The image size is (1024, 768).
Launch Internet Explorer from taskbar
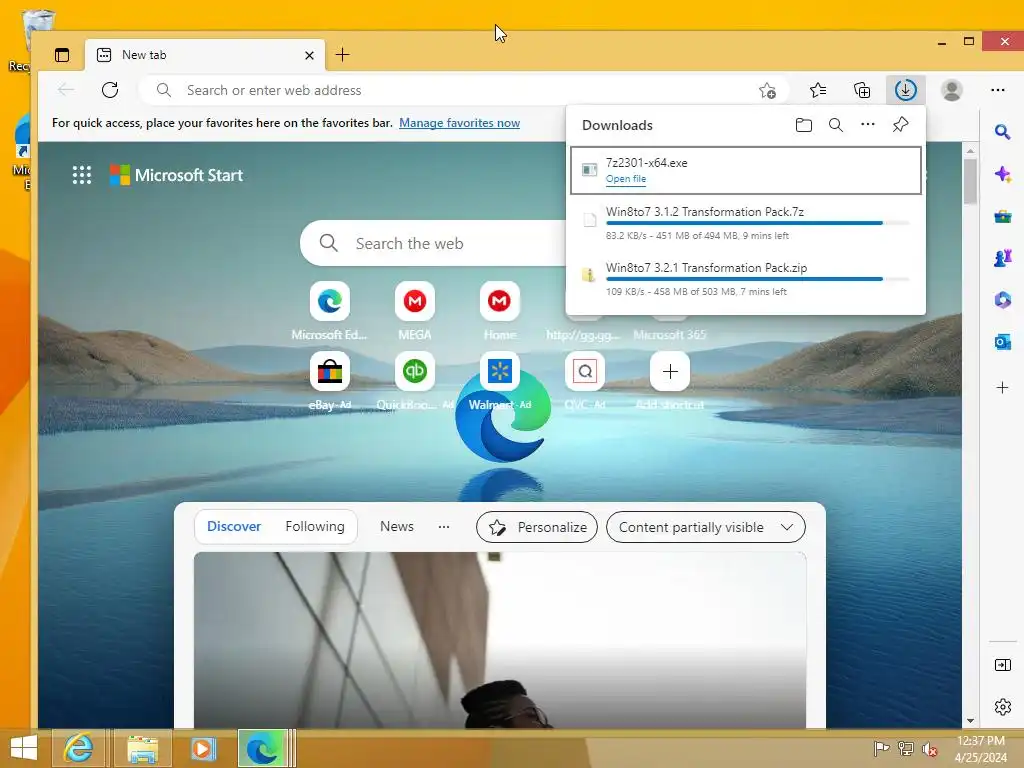pos(78,748)
